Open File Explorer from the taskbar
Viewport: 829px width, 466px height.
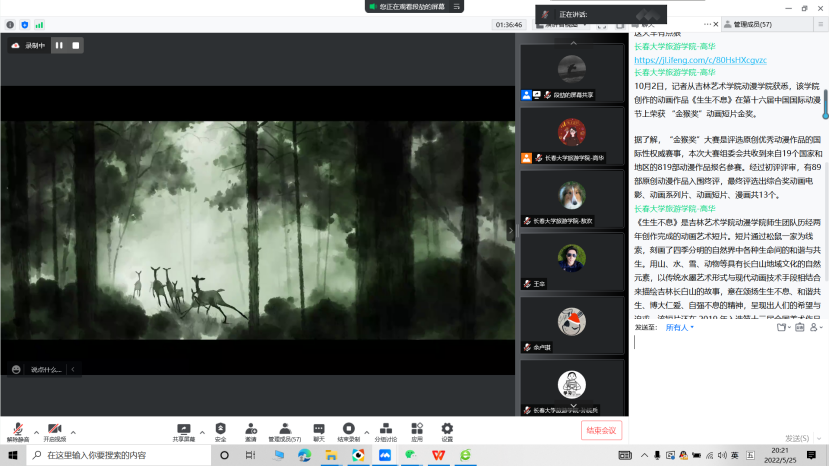[x=331, y=455]
